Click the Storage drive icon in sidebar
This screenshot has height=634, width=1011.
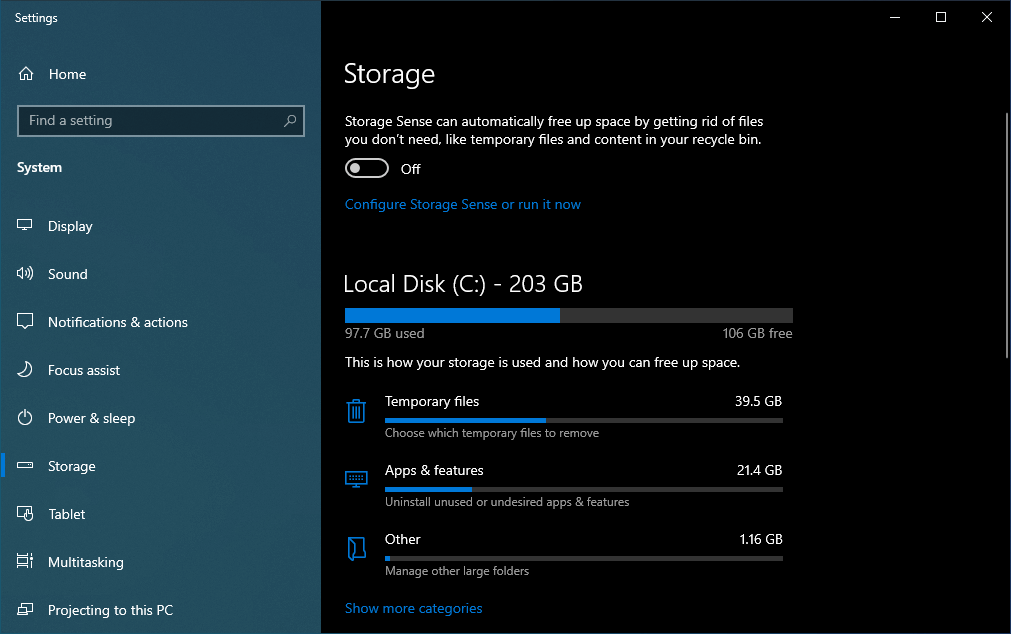[x=25, y=466]
